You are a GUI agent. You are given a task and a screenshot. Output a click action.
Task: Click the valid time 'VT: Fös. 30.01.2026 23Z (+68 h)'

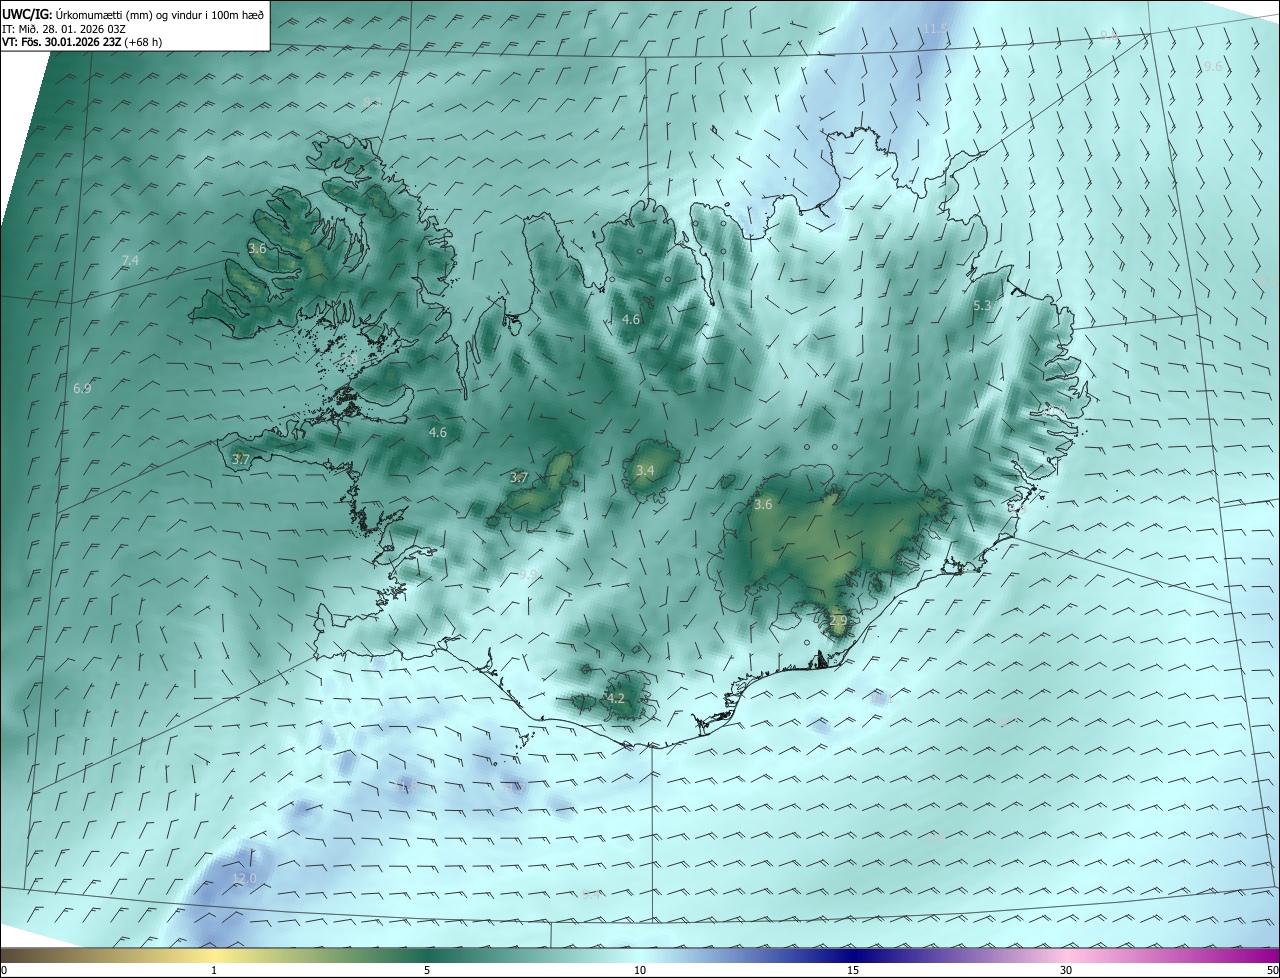(82, 42)
